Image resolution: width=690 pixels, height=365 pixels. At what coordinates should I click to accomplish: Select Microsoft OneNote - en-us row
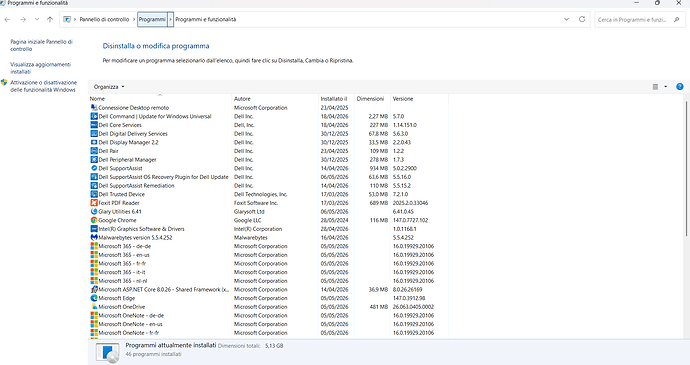(x=268, y=324)
